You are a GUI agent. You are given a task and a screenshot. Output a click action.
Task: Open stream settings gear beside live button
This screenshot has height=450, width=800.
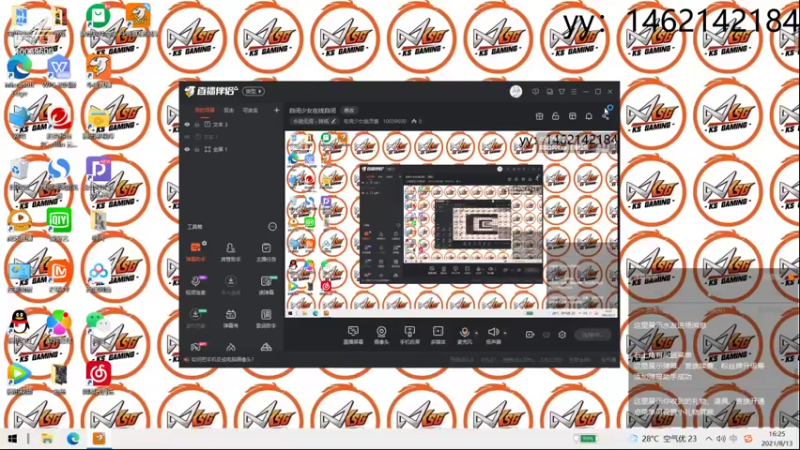[562, 335]
